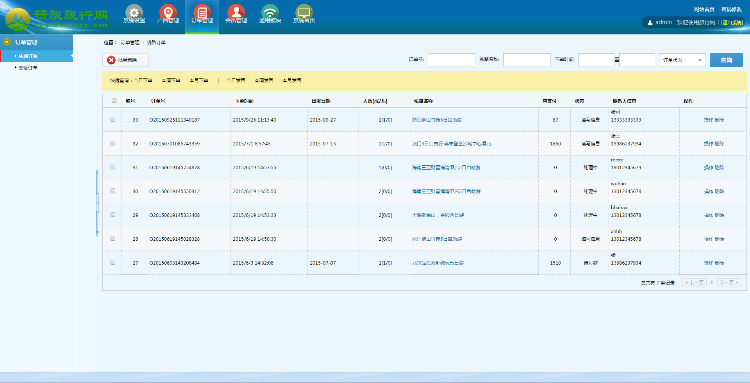Open the site homepage link at top right

tap(704, 9)
